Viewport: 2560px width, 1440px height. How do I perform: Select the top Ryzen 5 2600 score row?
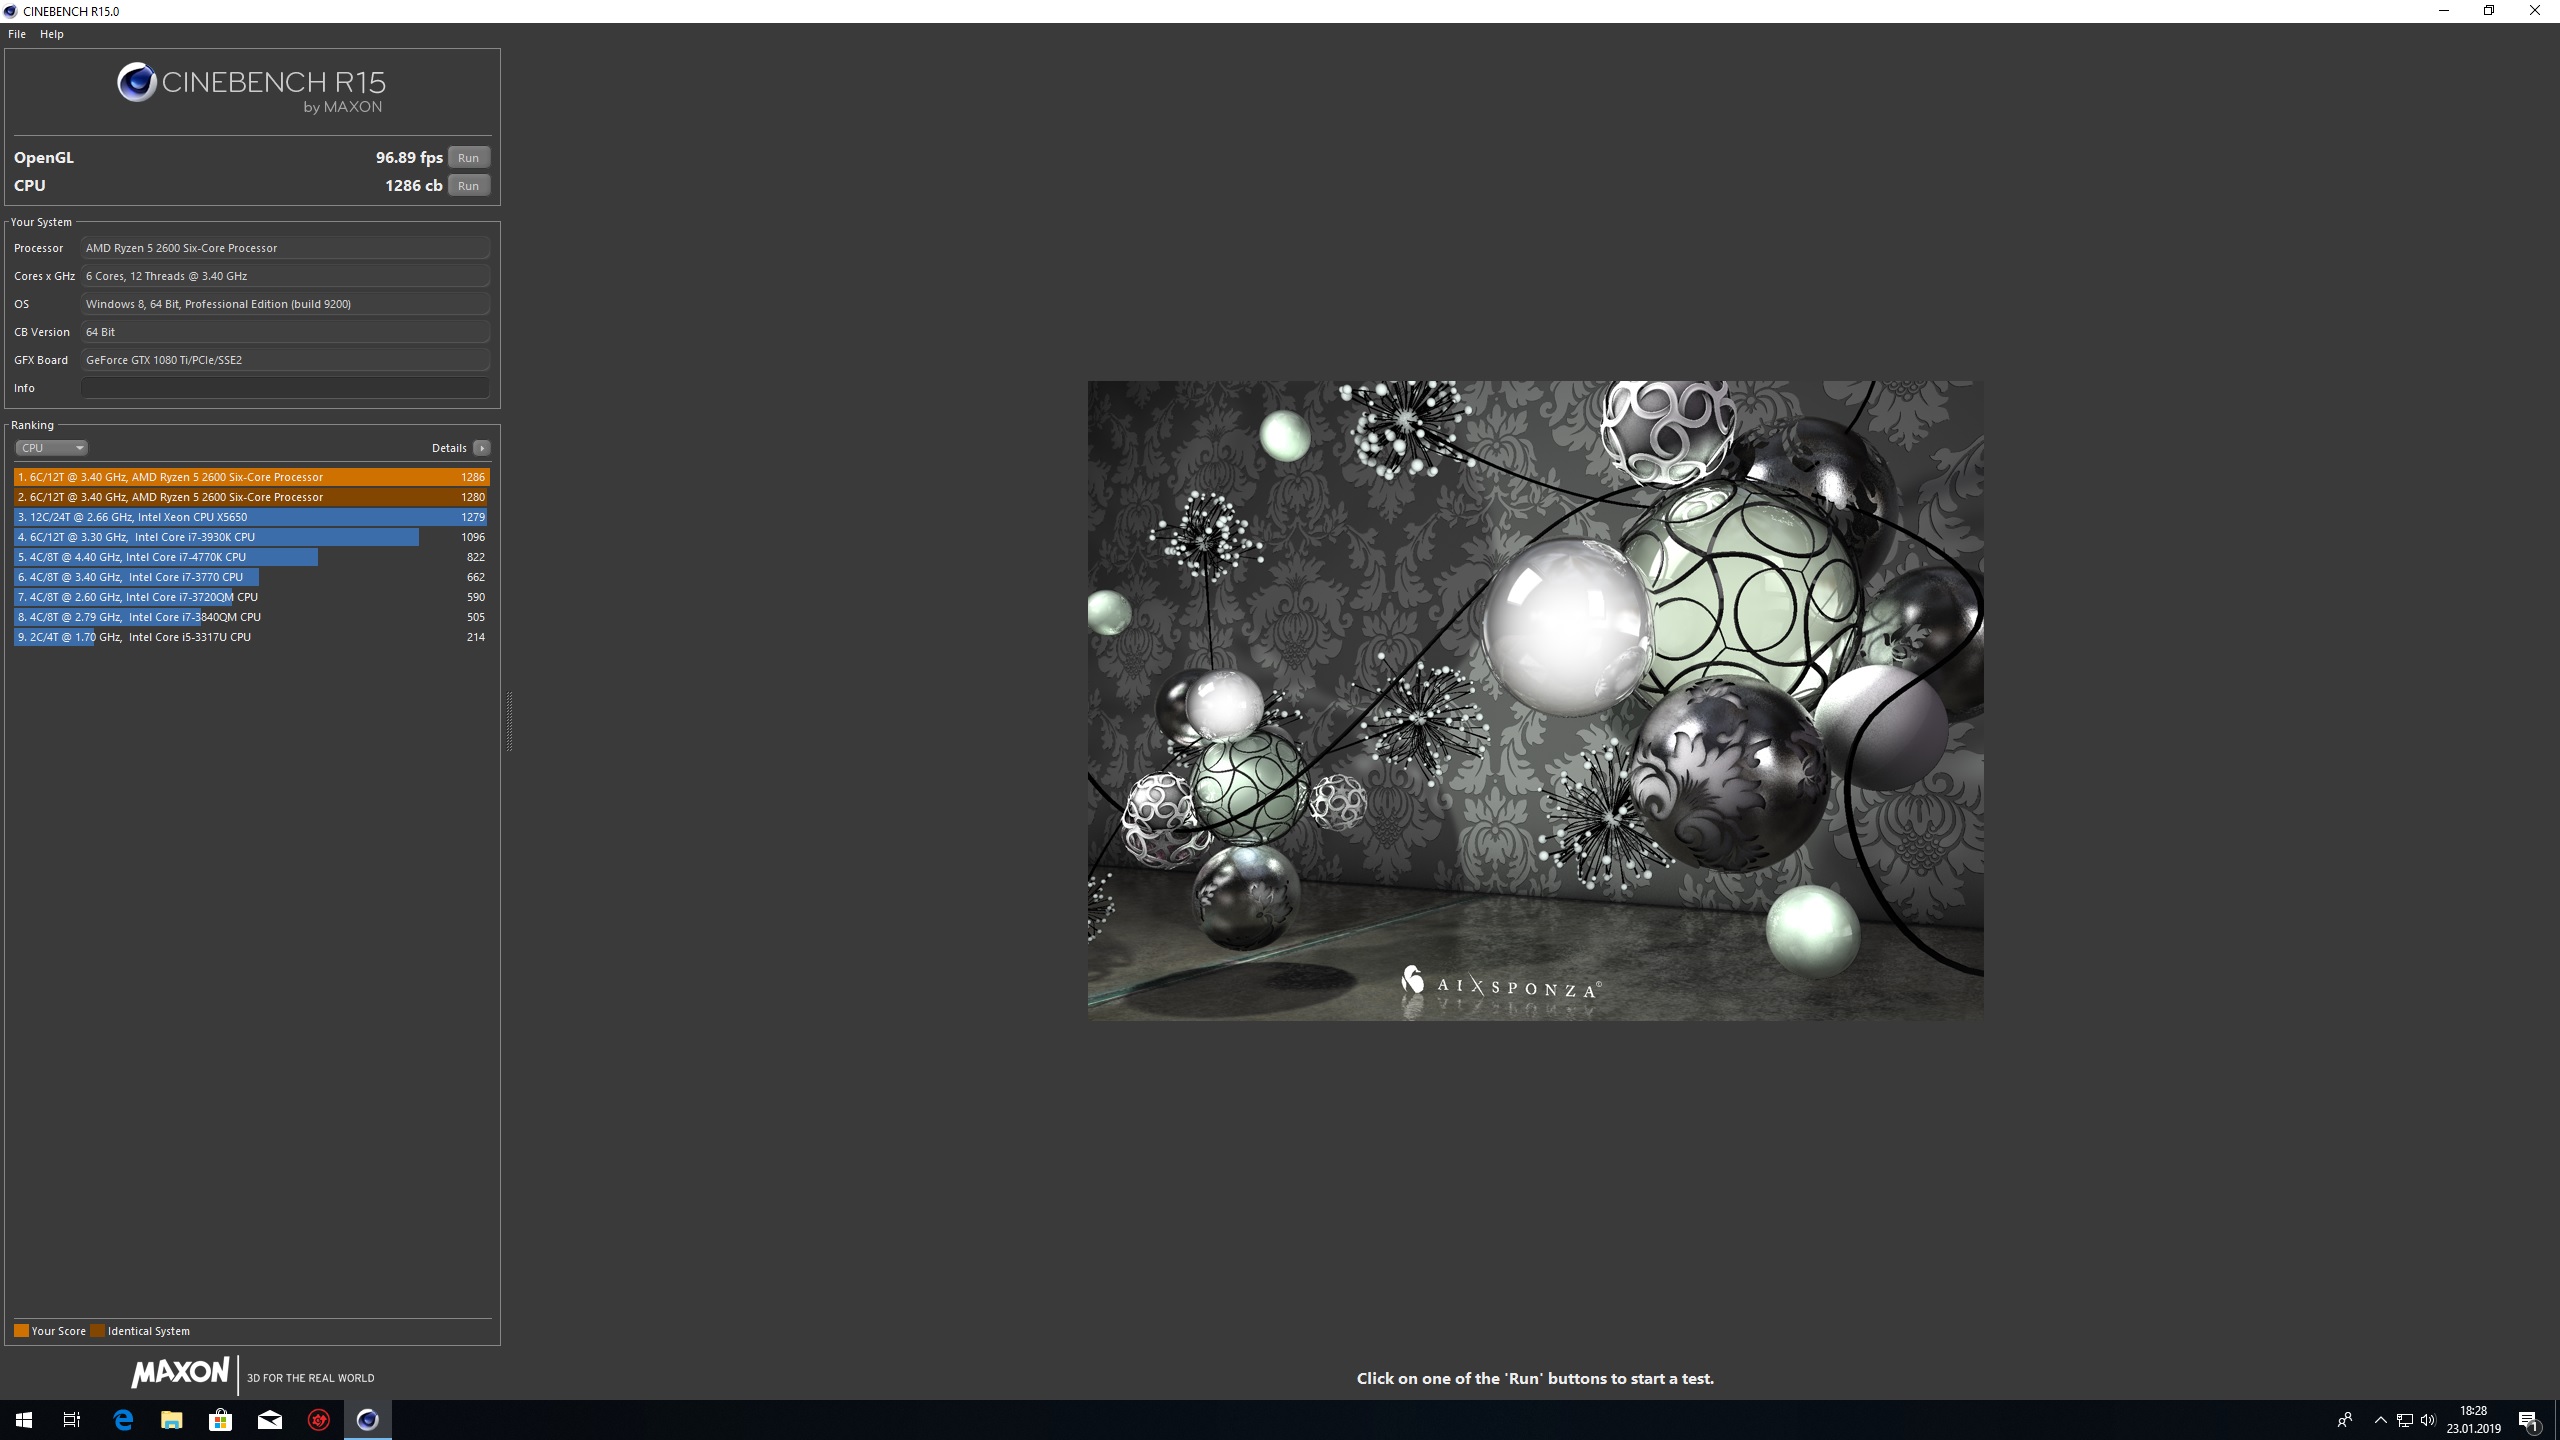pos(250,477)
